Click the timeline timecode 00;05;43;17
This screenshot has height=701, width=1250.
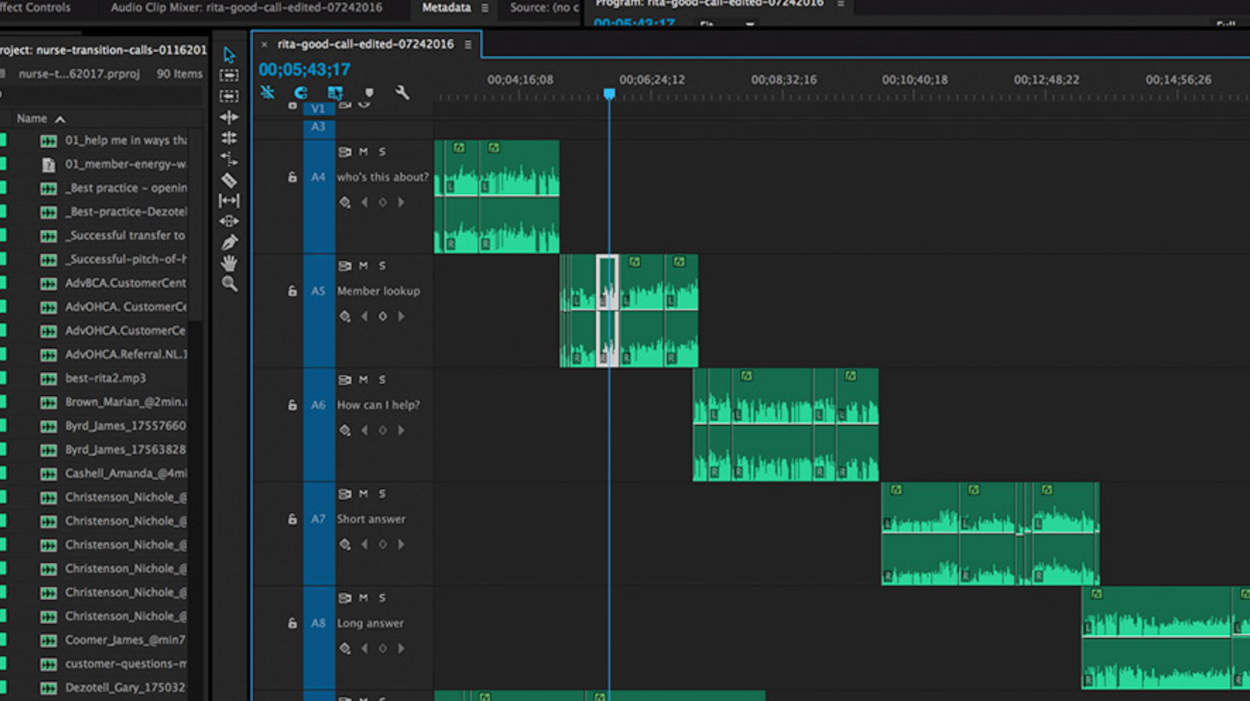click(x=304, y=70)
